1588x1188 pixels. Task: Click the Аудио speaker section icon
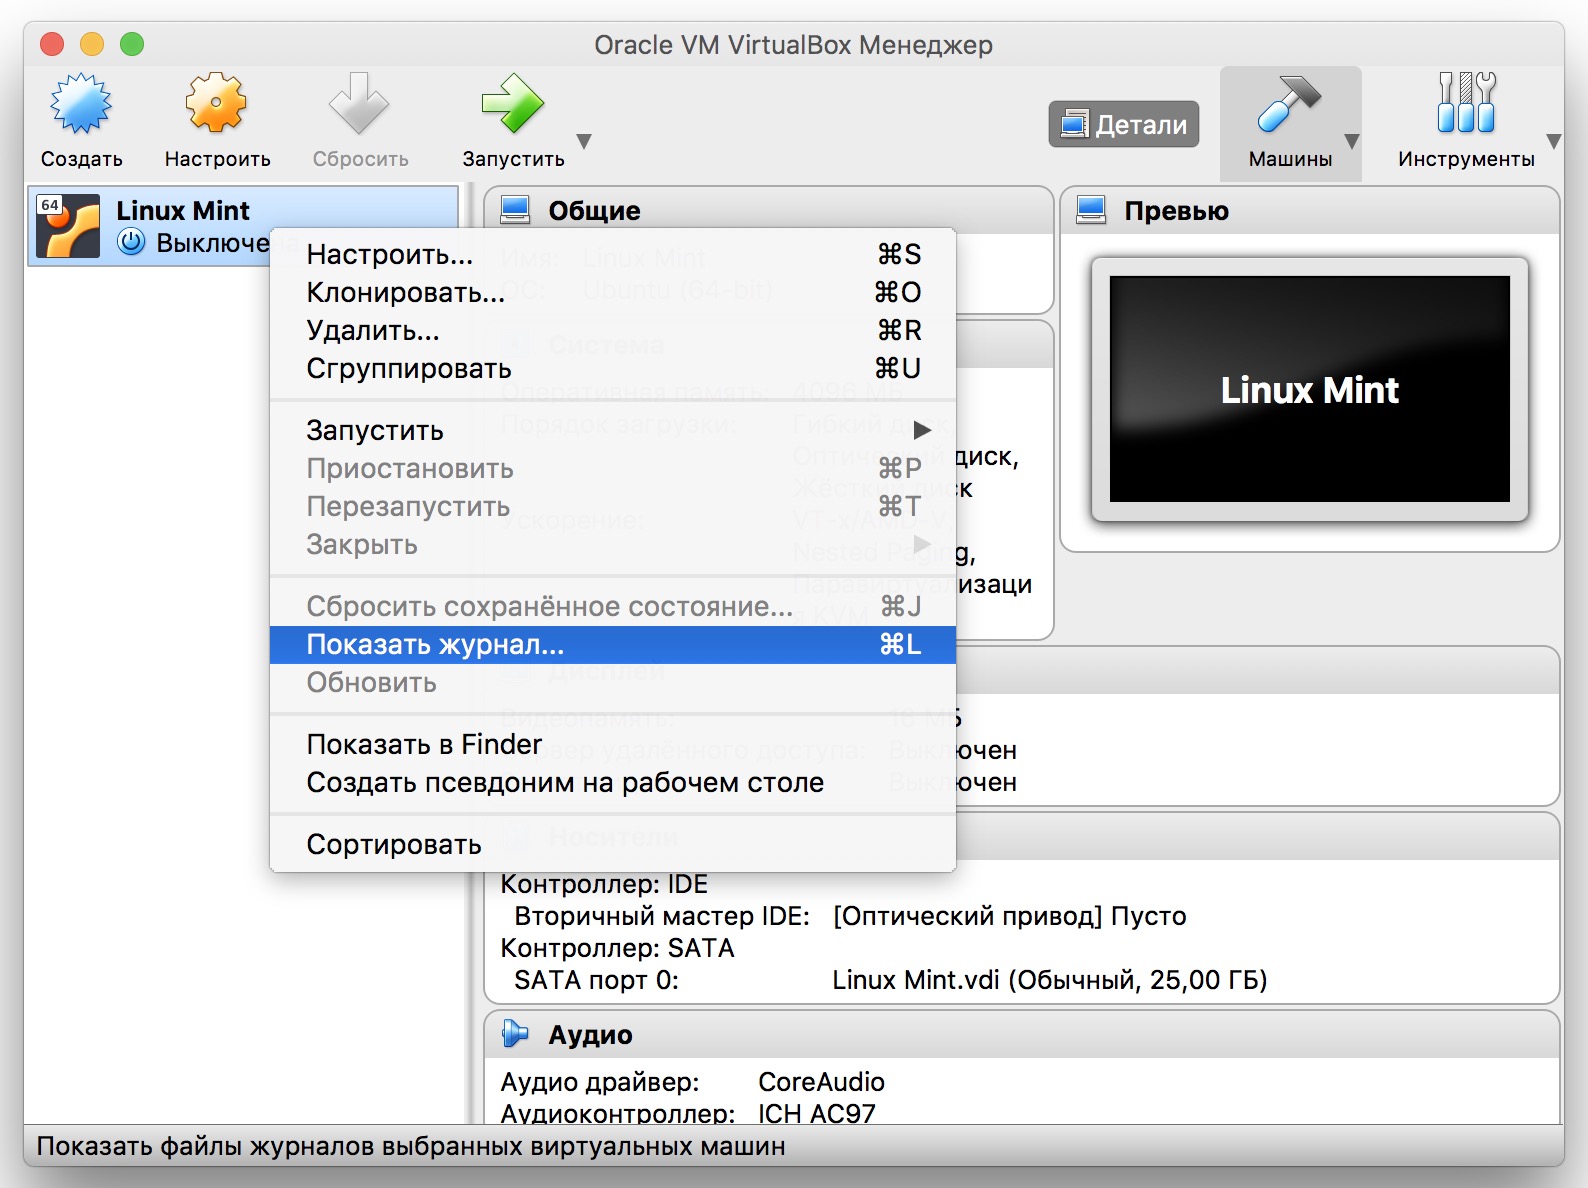tap(515, 1033)
